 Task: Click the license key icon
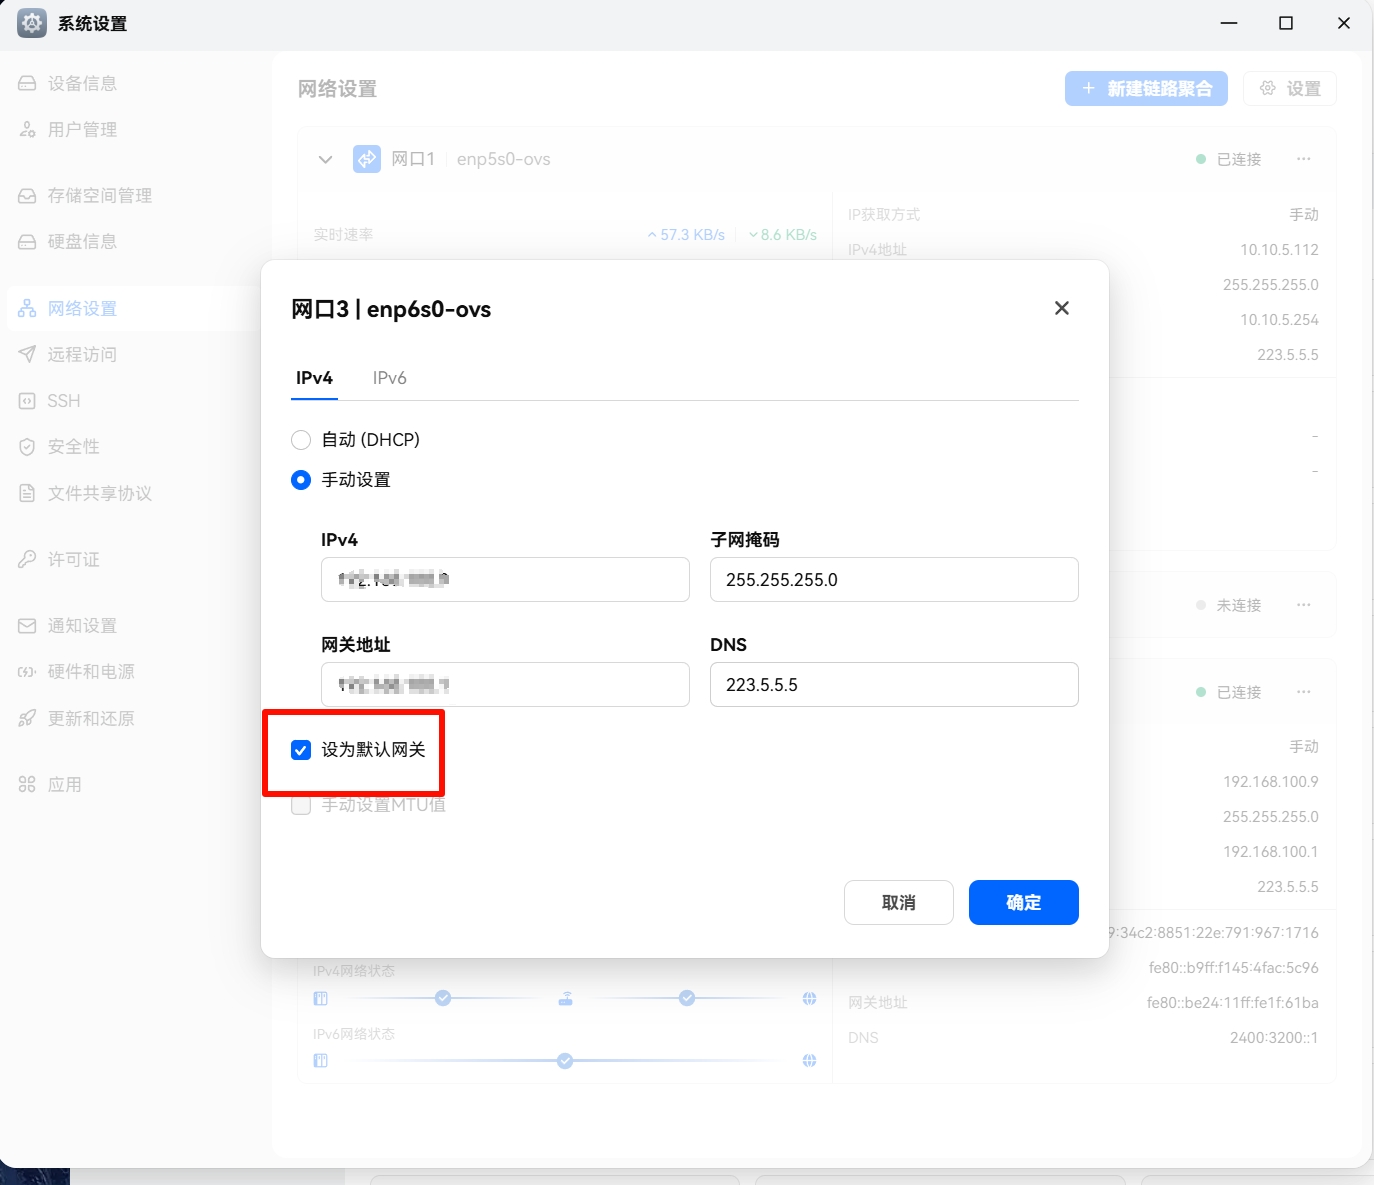(27, 560)
